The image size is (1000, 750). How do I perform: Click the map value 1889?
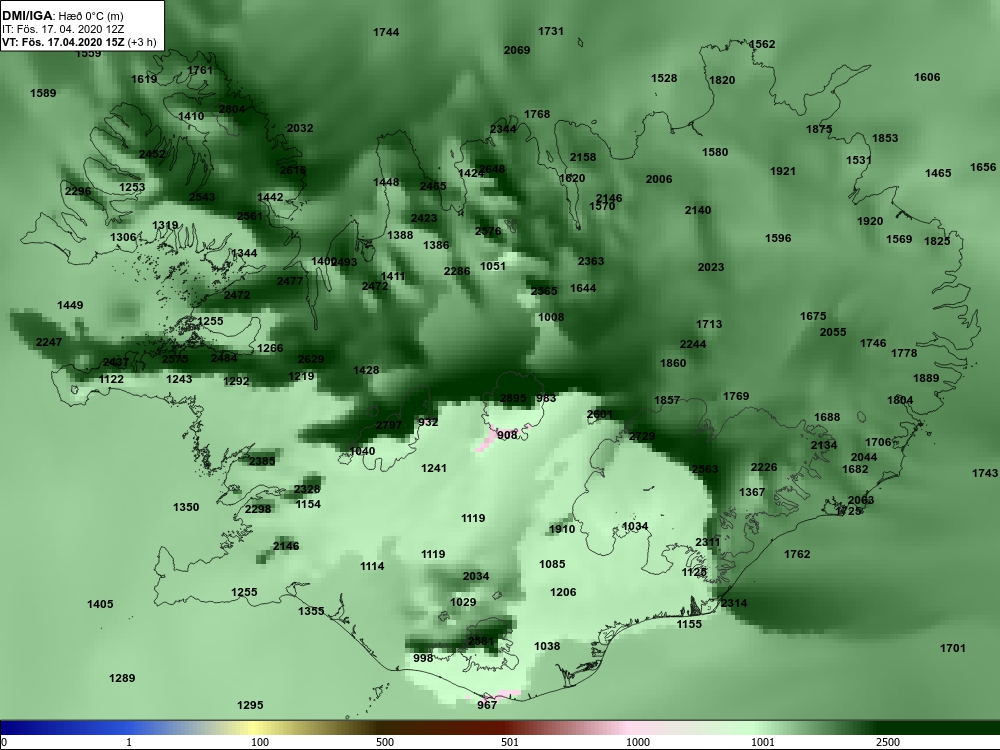point(925,378)
